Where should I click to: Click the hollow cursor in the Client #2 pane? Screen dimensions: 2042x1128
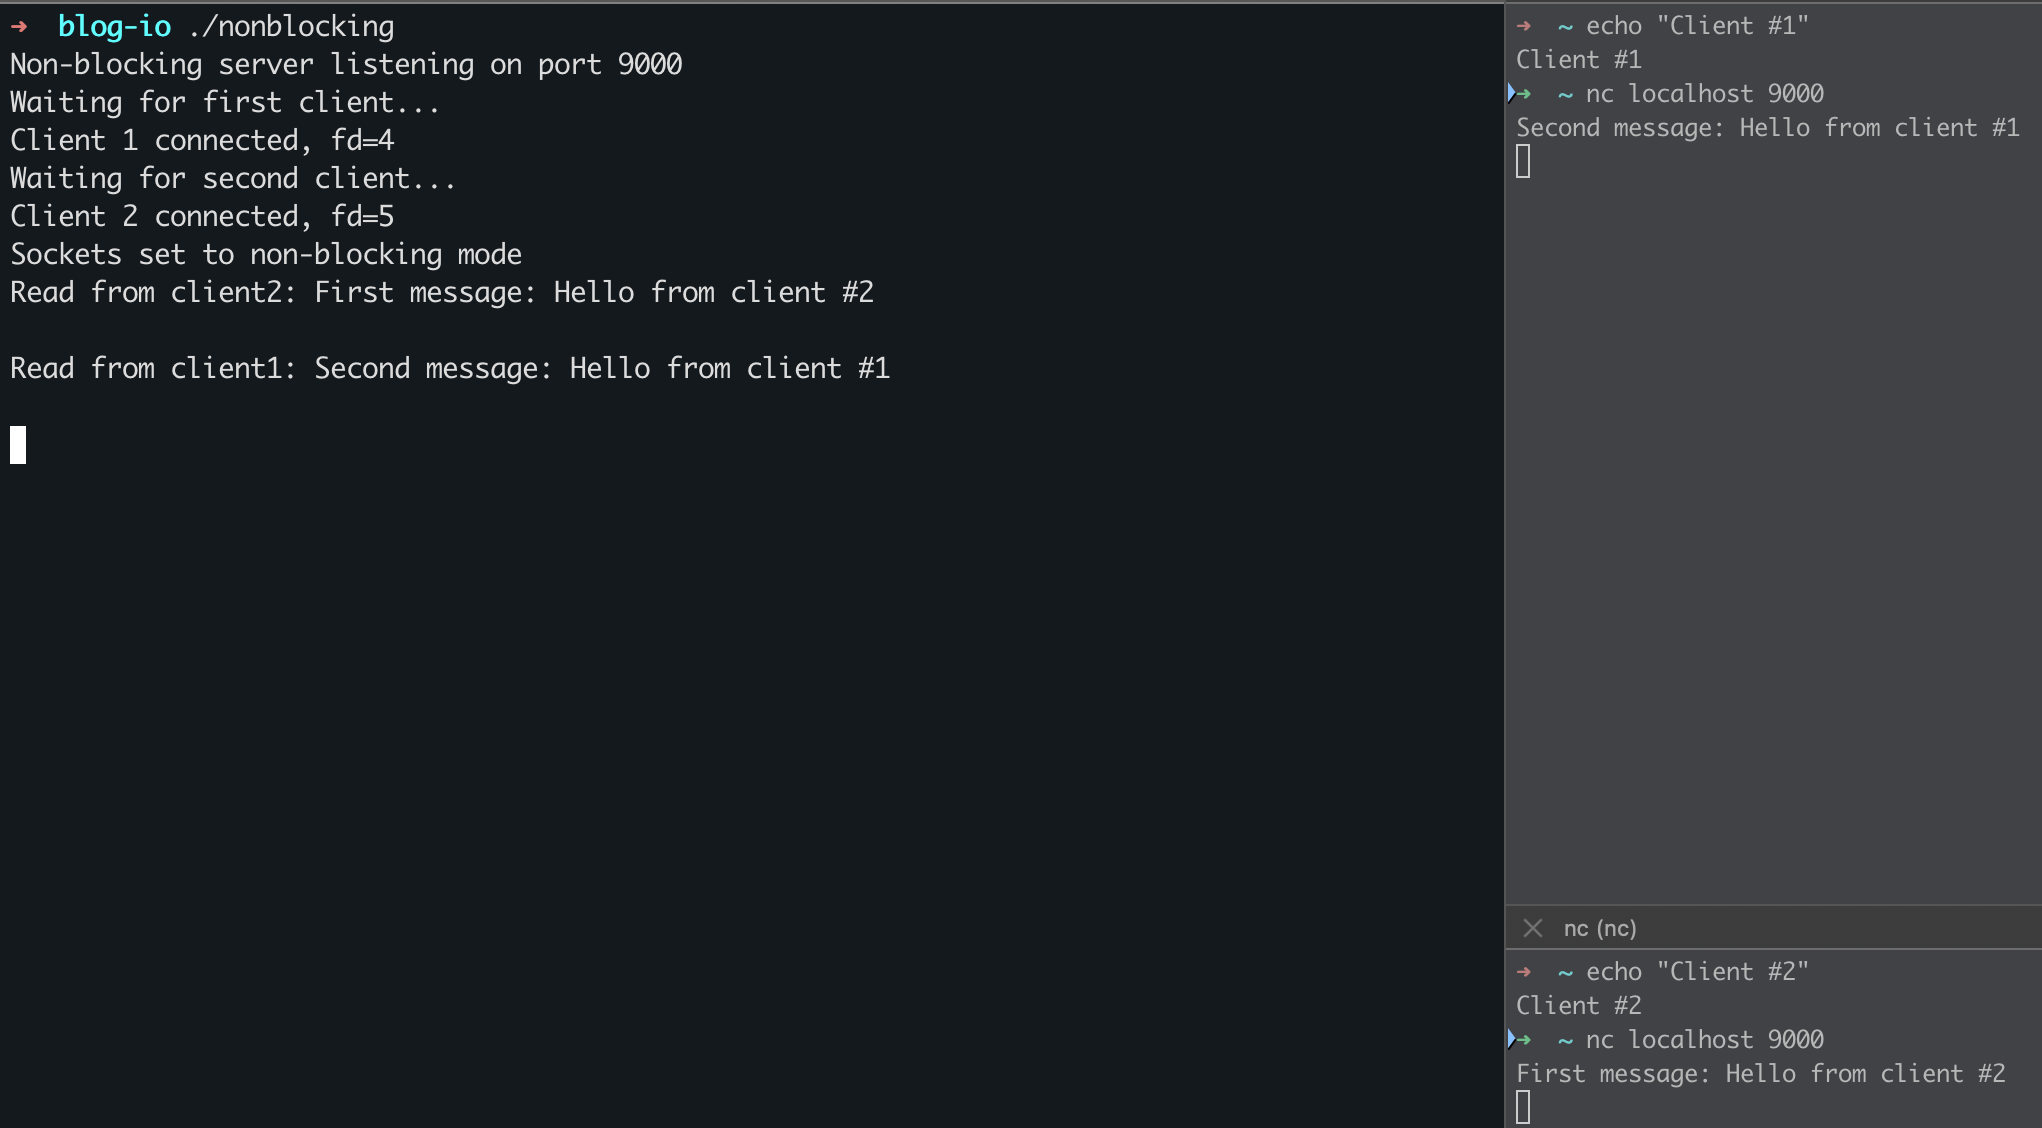click(x=1523, y=1107)
